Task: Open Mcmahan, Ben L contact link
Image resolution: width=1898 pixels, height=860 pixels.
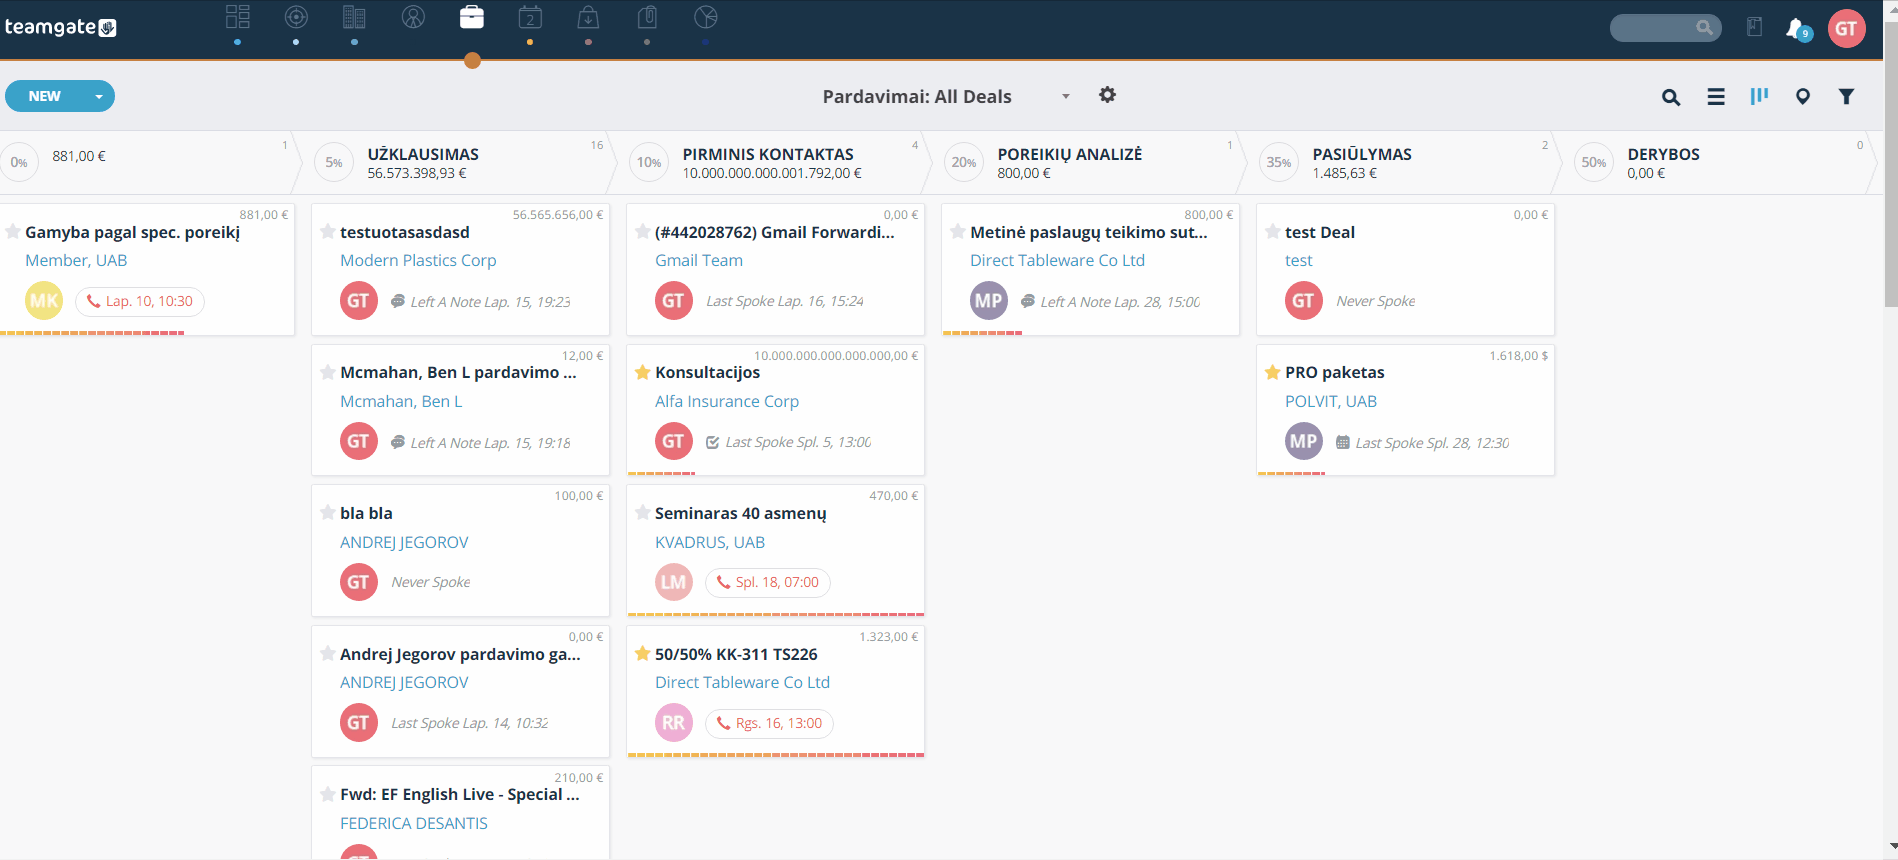Action: (401, 401)
